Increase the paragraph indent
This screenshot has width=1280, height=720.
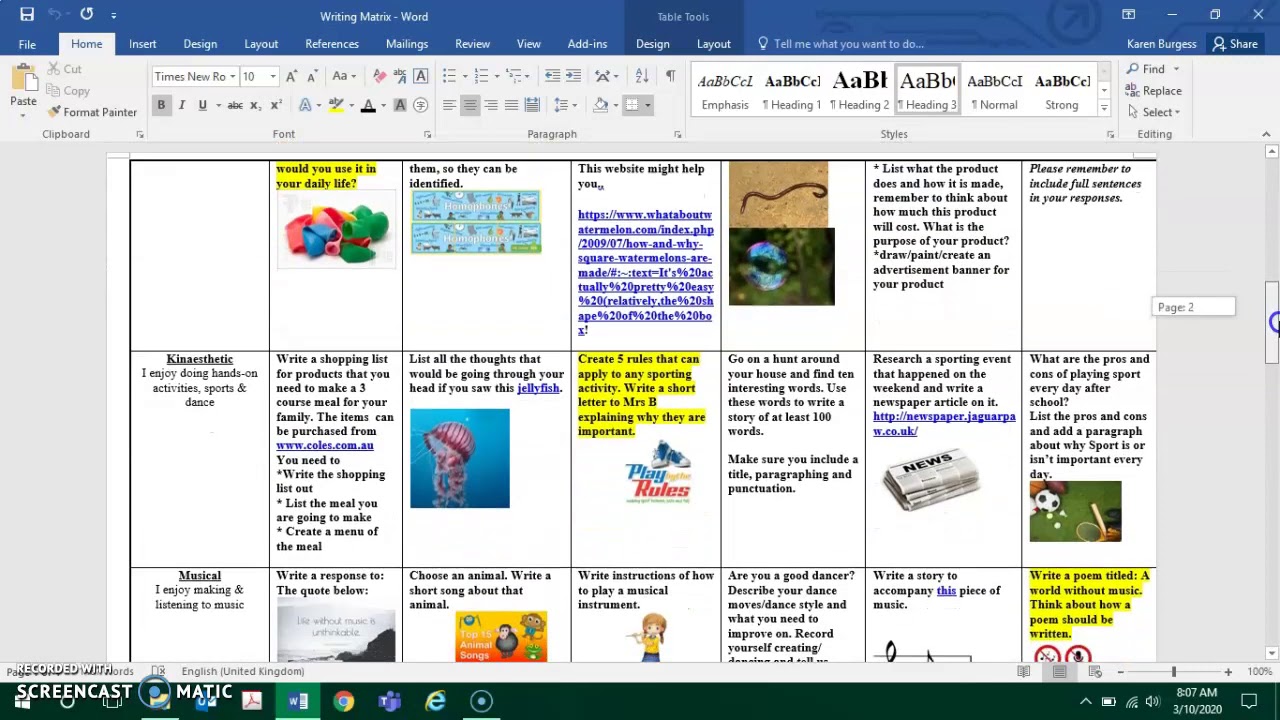click(573, 76)
